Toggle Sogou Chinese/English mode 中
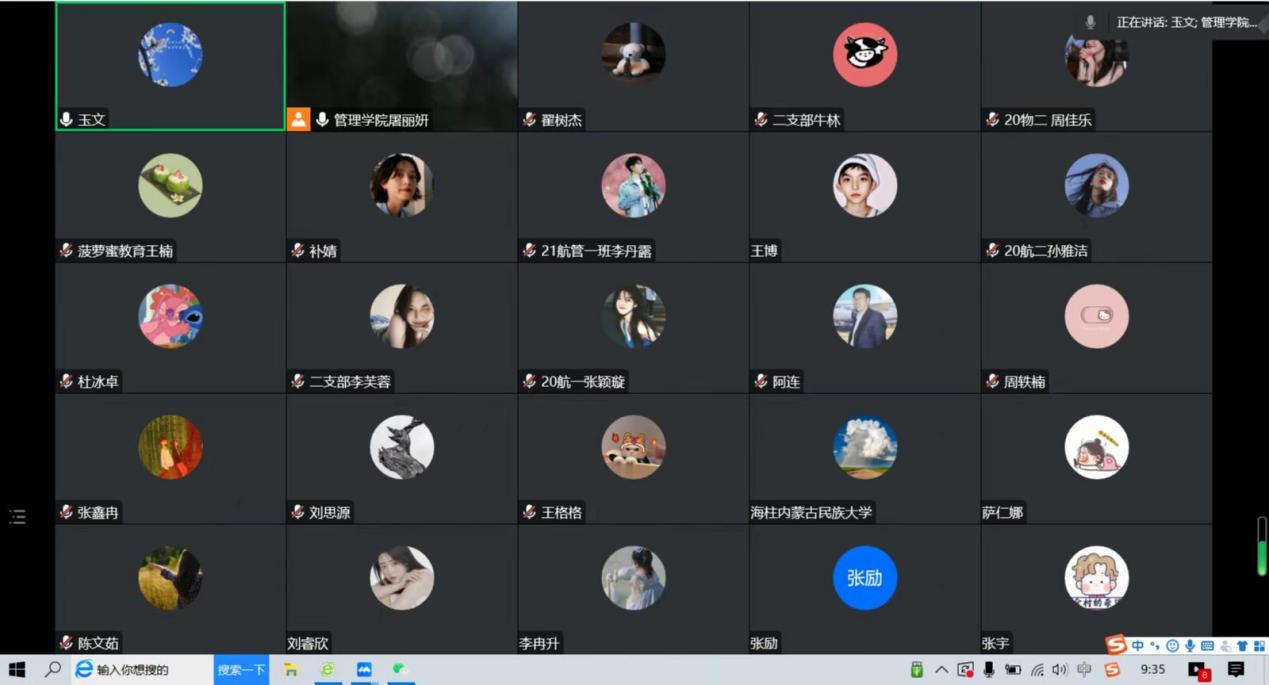Screen dimensions: 1269x685 [x=1138, y=646]
